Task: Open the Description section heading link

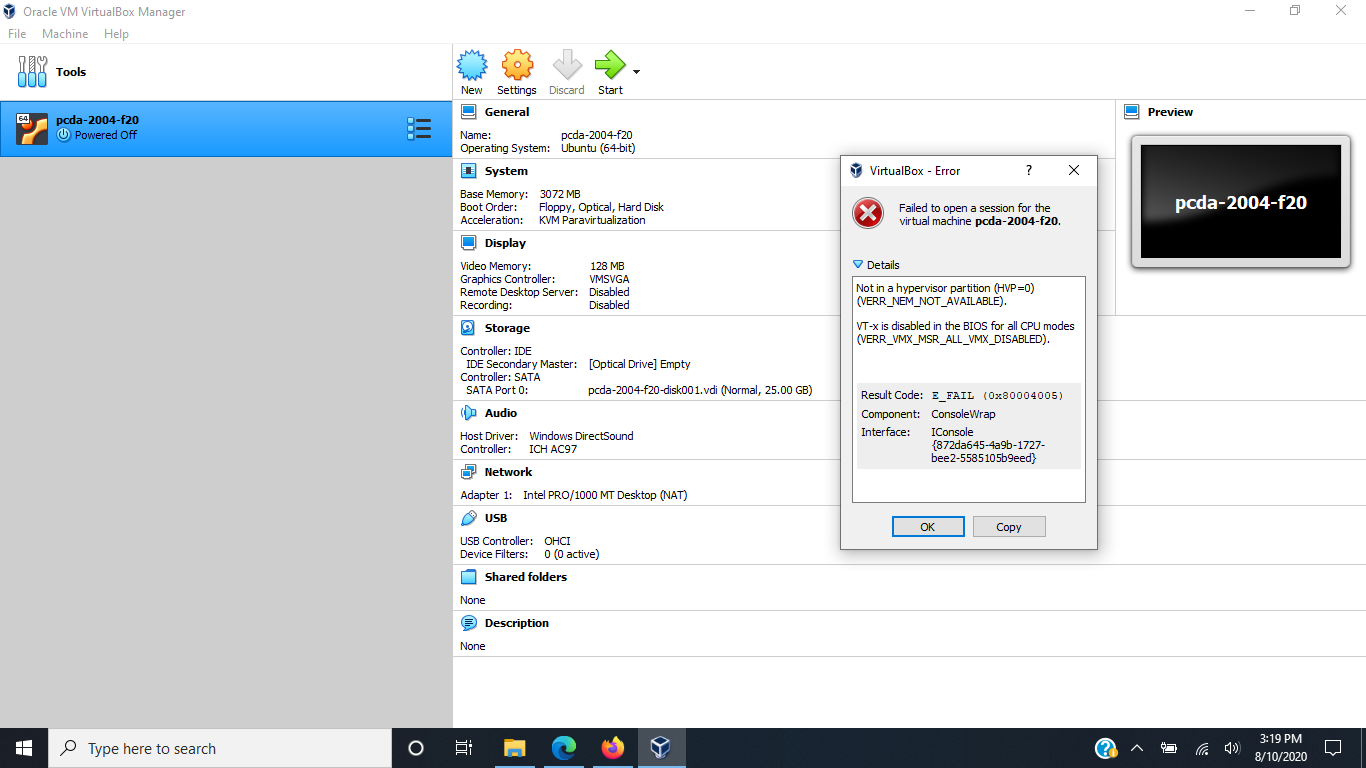Action: click(x=517, y=623)
